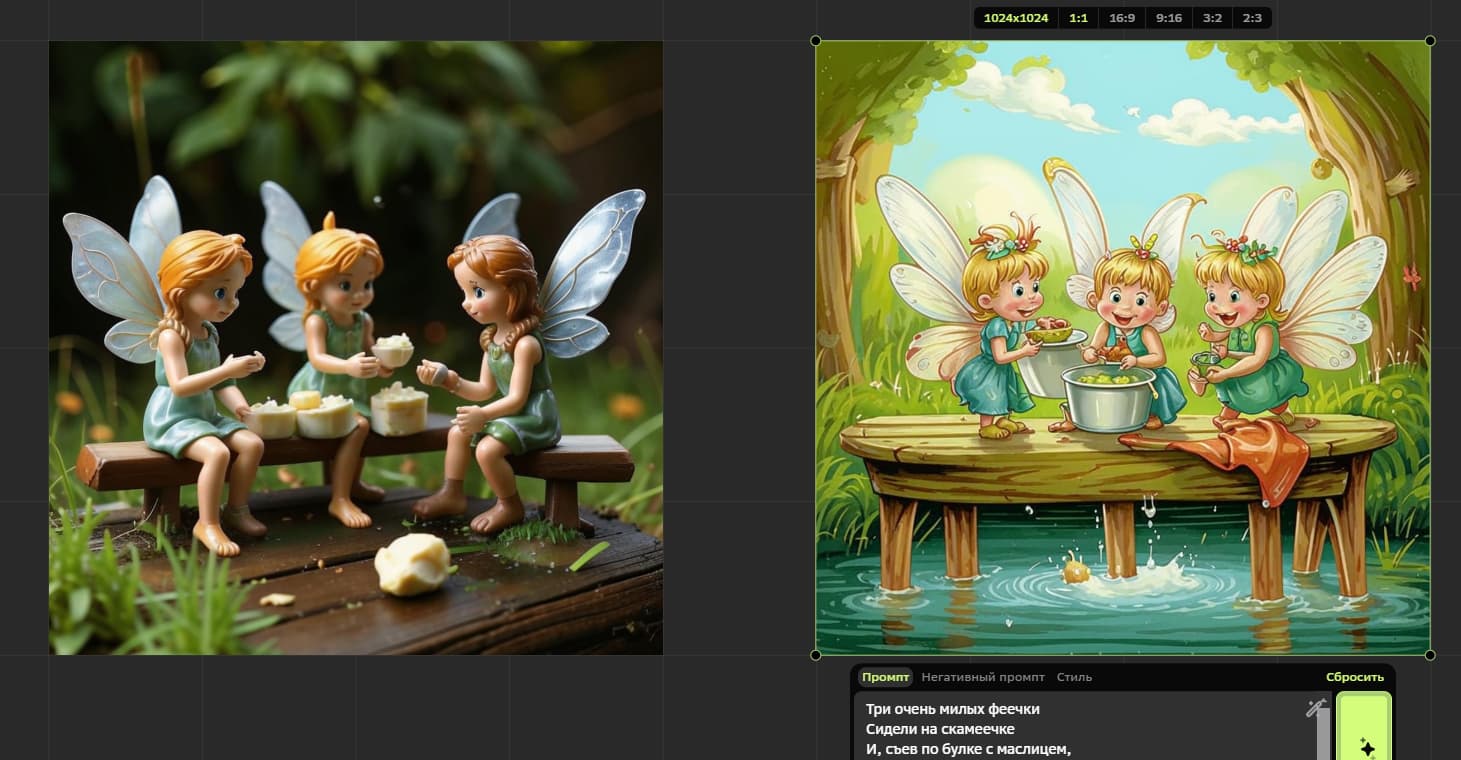The width and height of the screenshot is (1461, 760).
Task: Select the 16:9 aspect ratio
Action: 1122,18
